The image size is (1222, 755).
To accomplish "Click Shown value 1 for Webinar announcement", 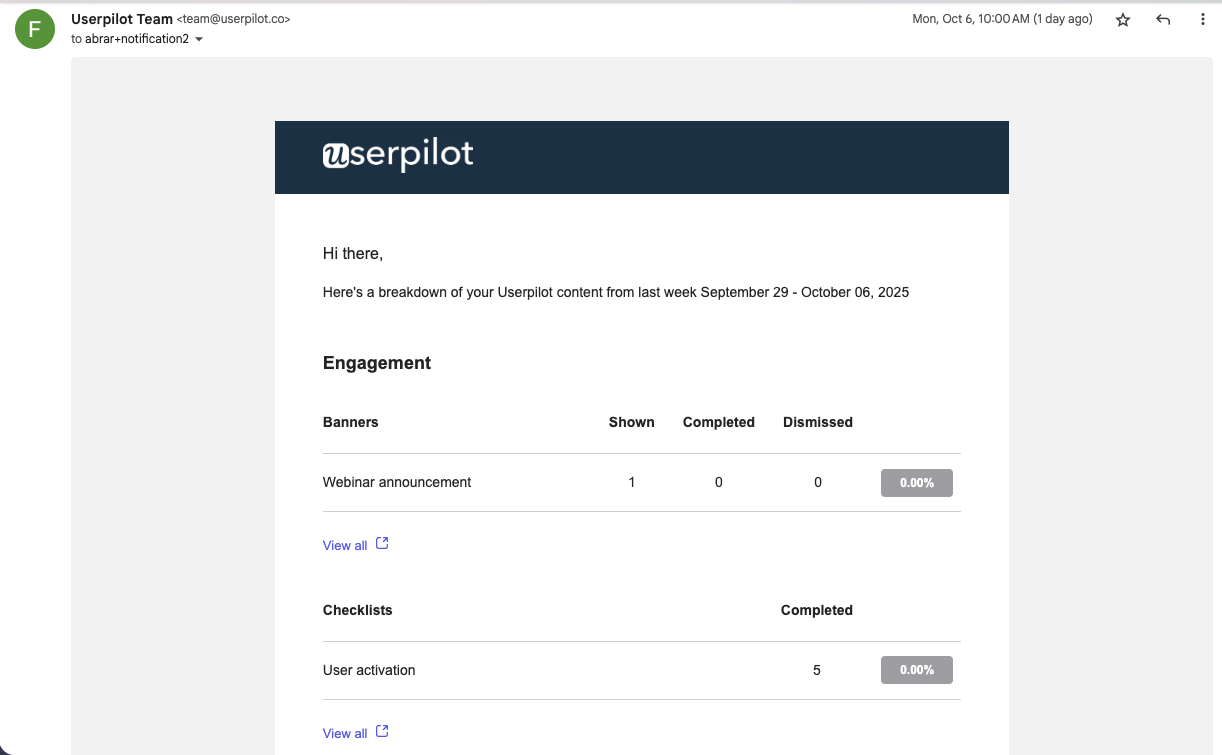I will click(x=632, y=482).
